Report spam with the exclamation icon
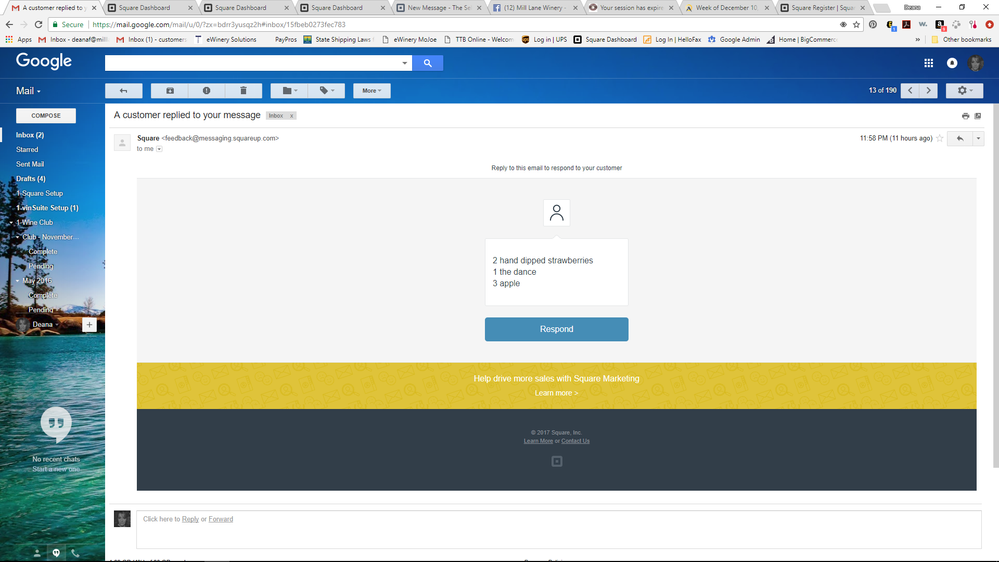 coord(206,91)
